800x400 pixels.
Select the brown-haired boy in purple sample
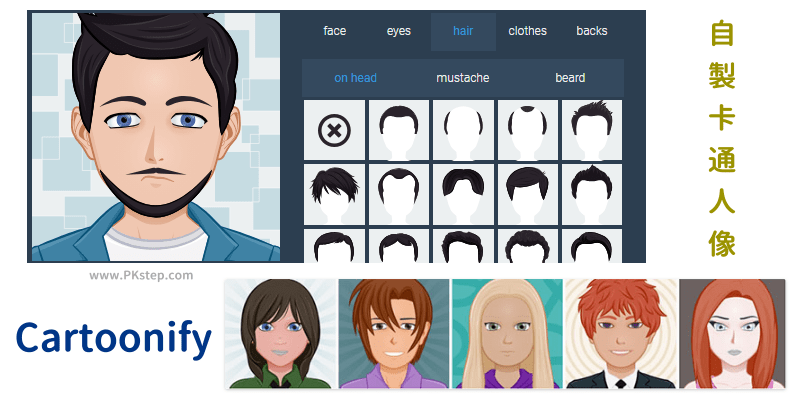(x=394, y=334)
